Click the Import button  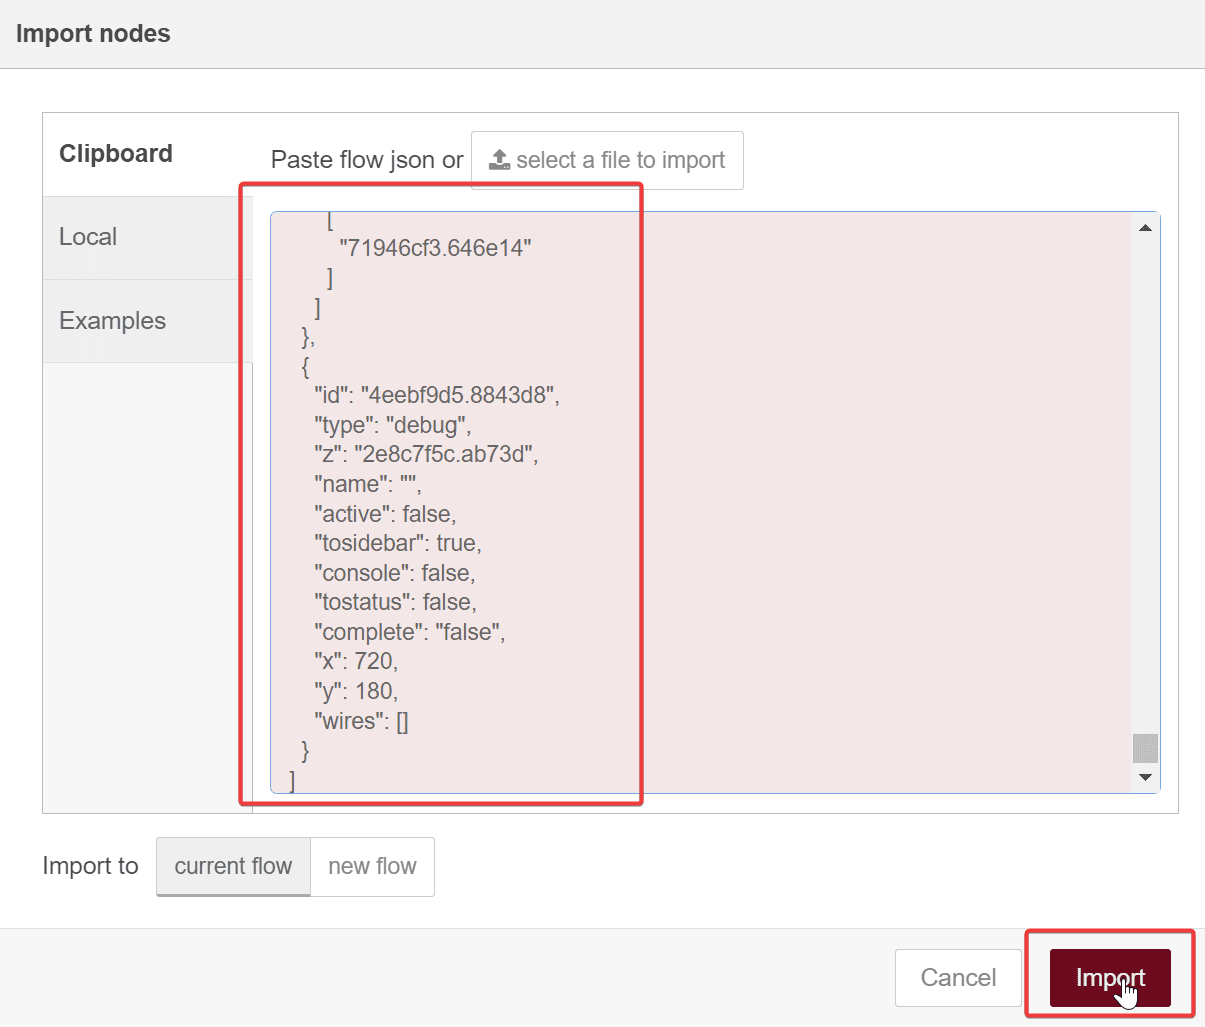point(1109,978)
